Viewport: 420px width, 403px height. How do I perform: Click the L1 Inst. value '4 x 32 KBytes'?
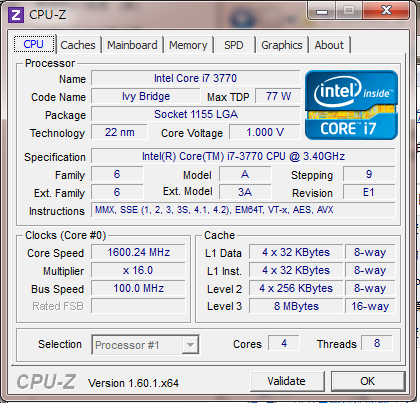(296, 270)
